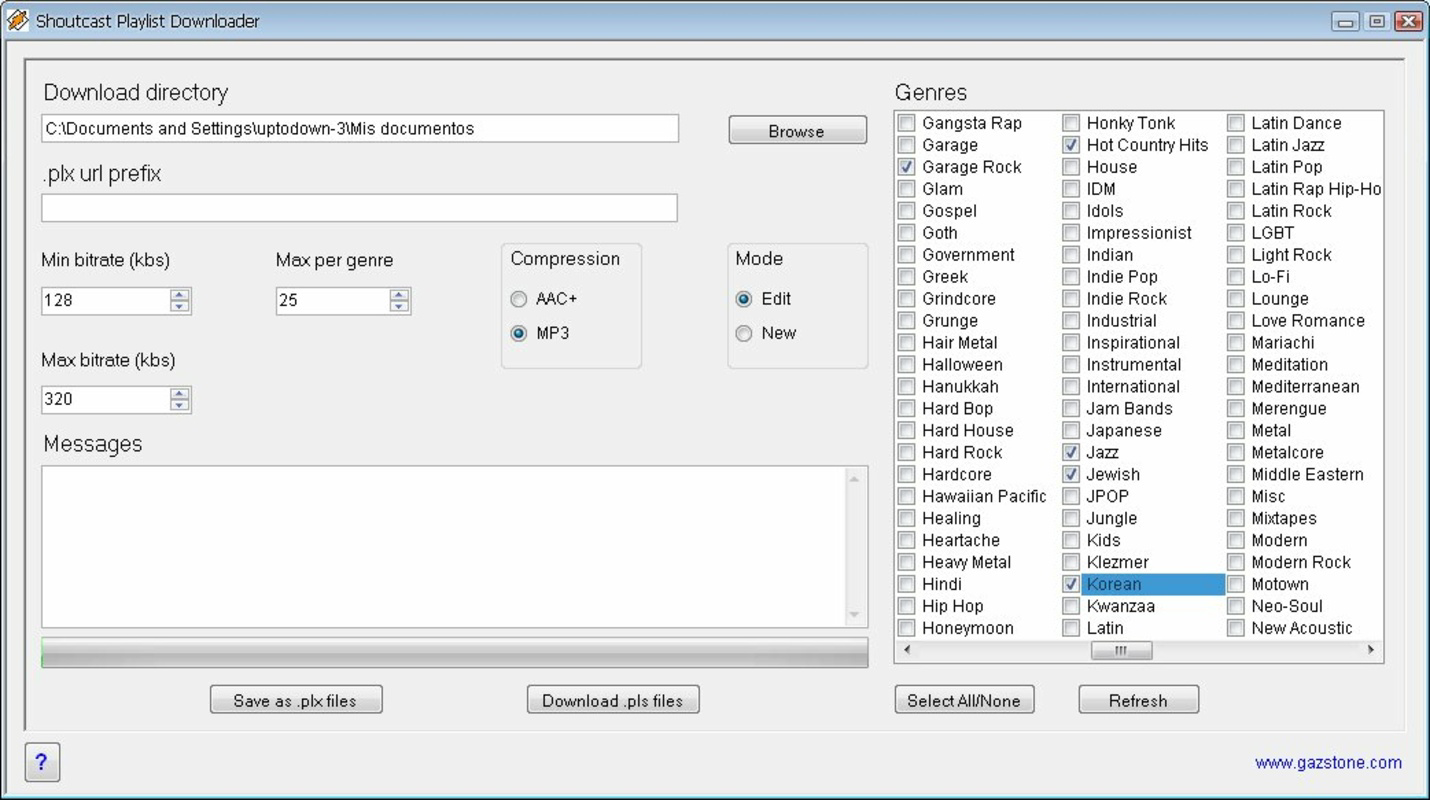Click the Shoutcast app icon in title bar
Image resolution: width=1430 pixels, height=800 pixels.
click(17, 20)
